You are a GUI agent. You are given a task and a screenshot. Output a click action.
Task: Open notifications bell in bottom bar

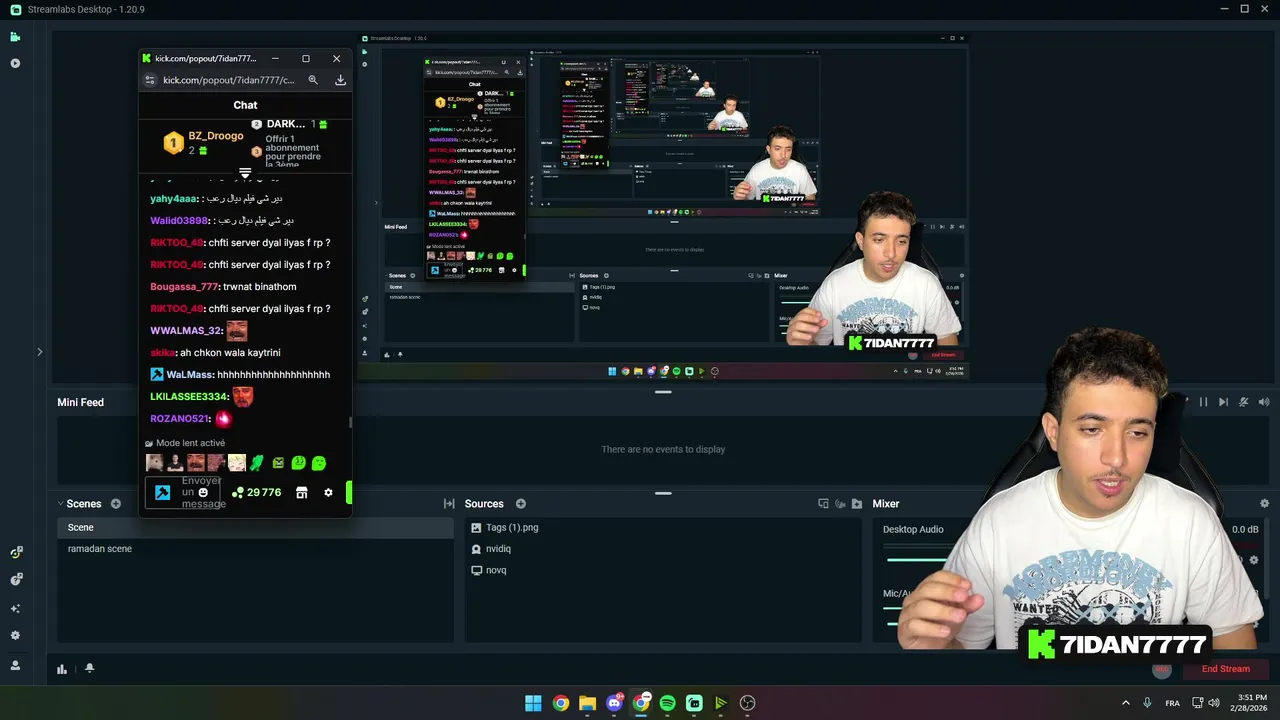[89, 668]
